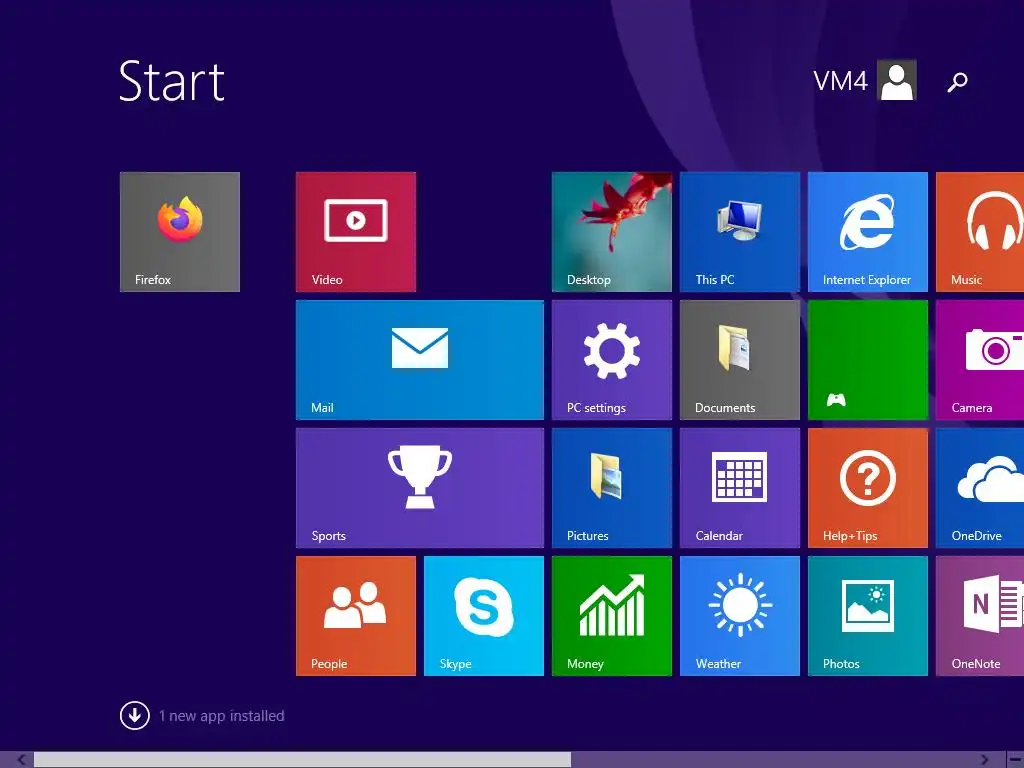Click the zoom-out minus button at the scrollbar's end
The width and height of the screenshot is (1024, 768).
tap(1016, 760)
